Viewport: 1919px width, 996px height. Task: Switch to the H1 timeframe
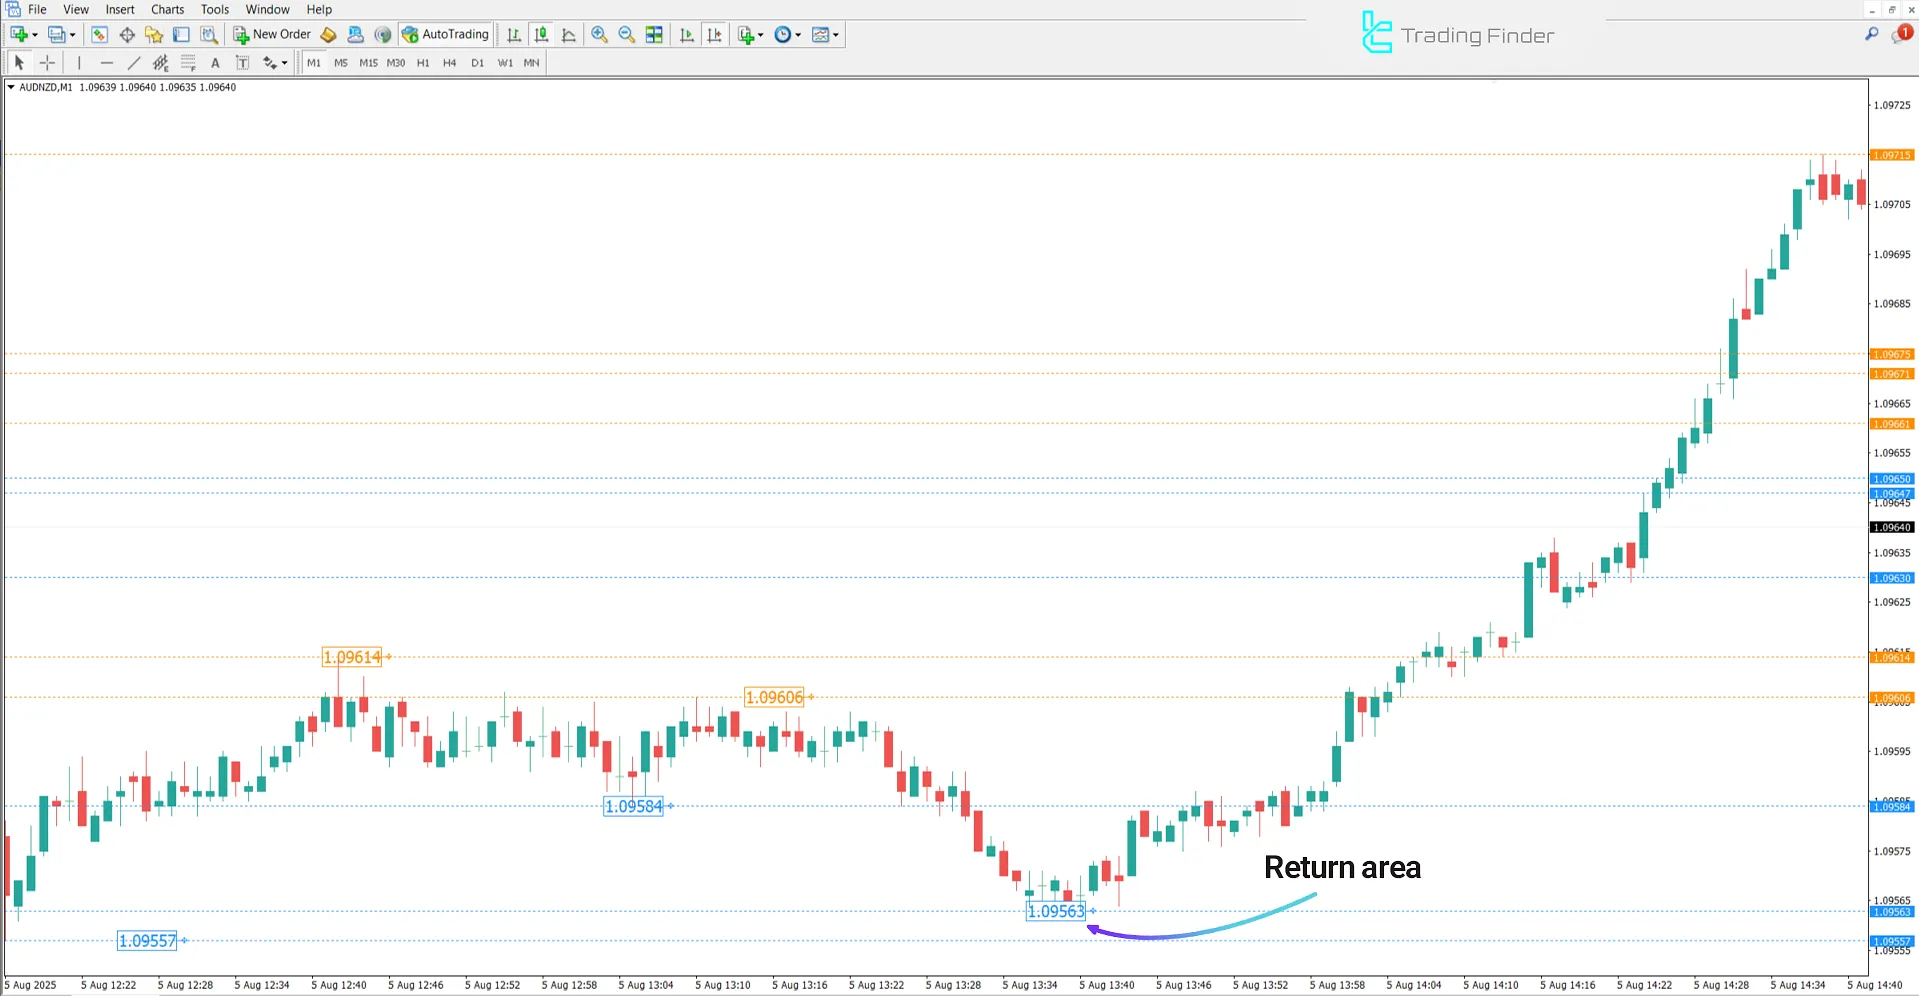click(423, 63)
